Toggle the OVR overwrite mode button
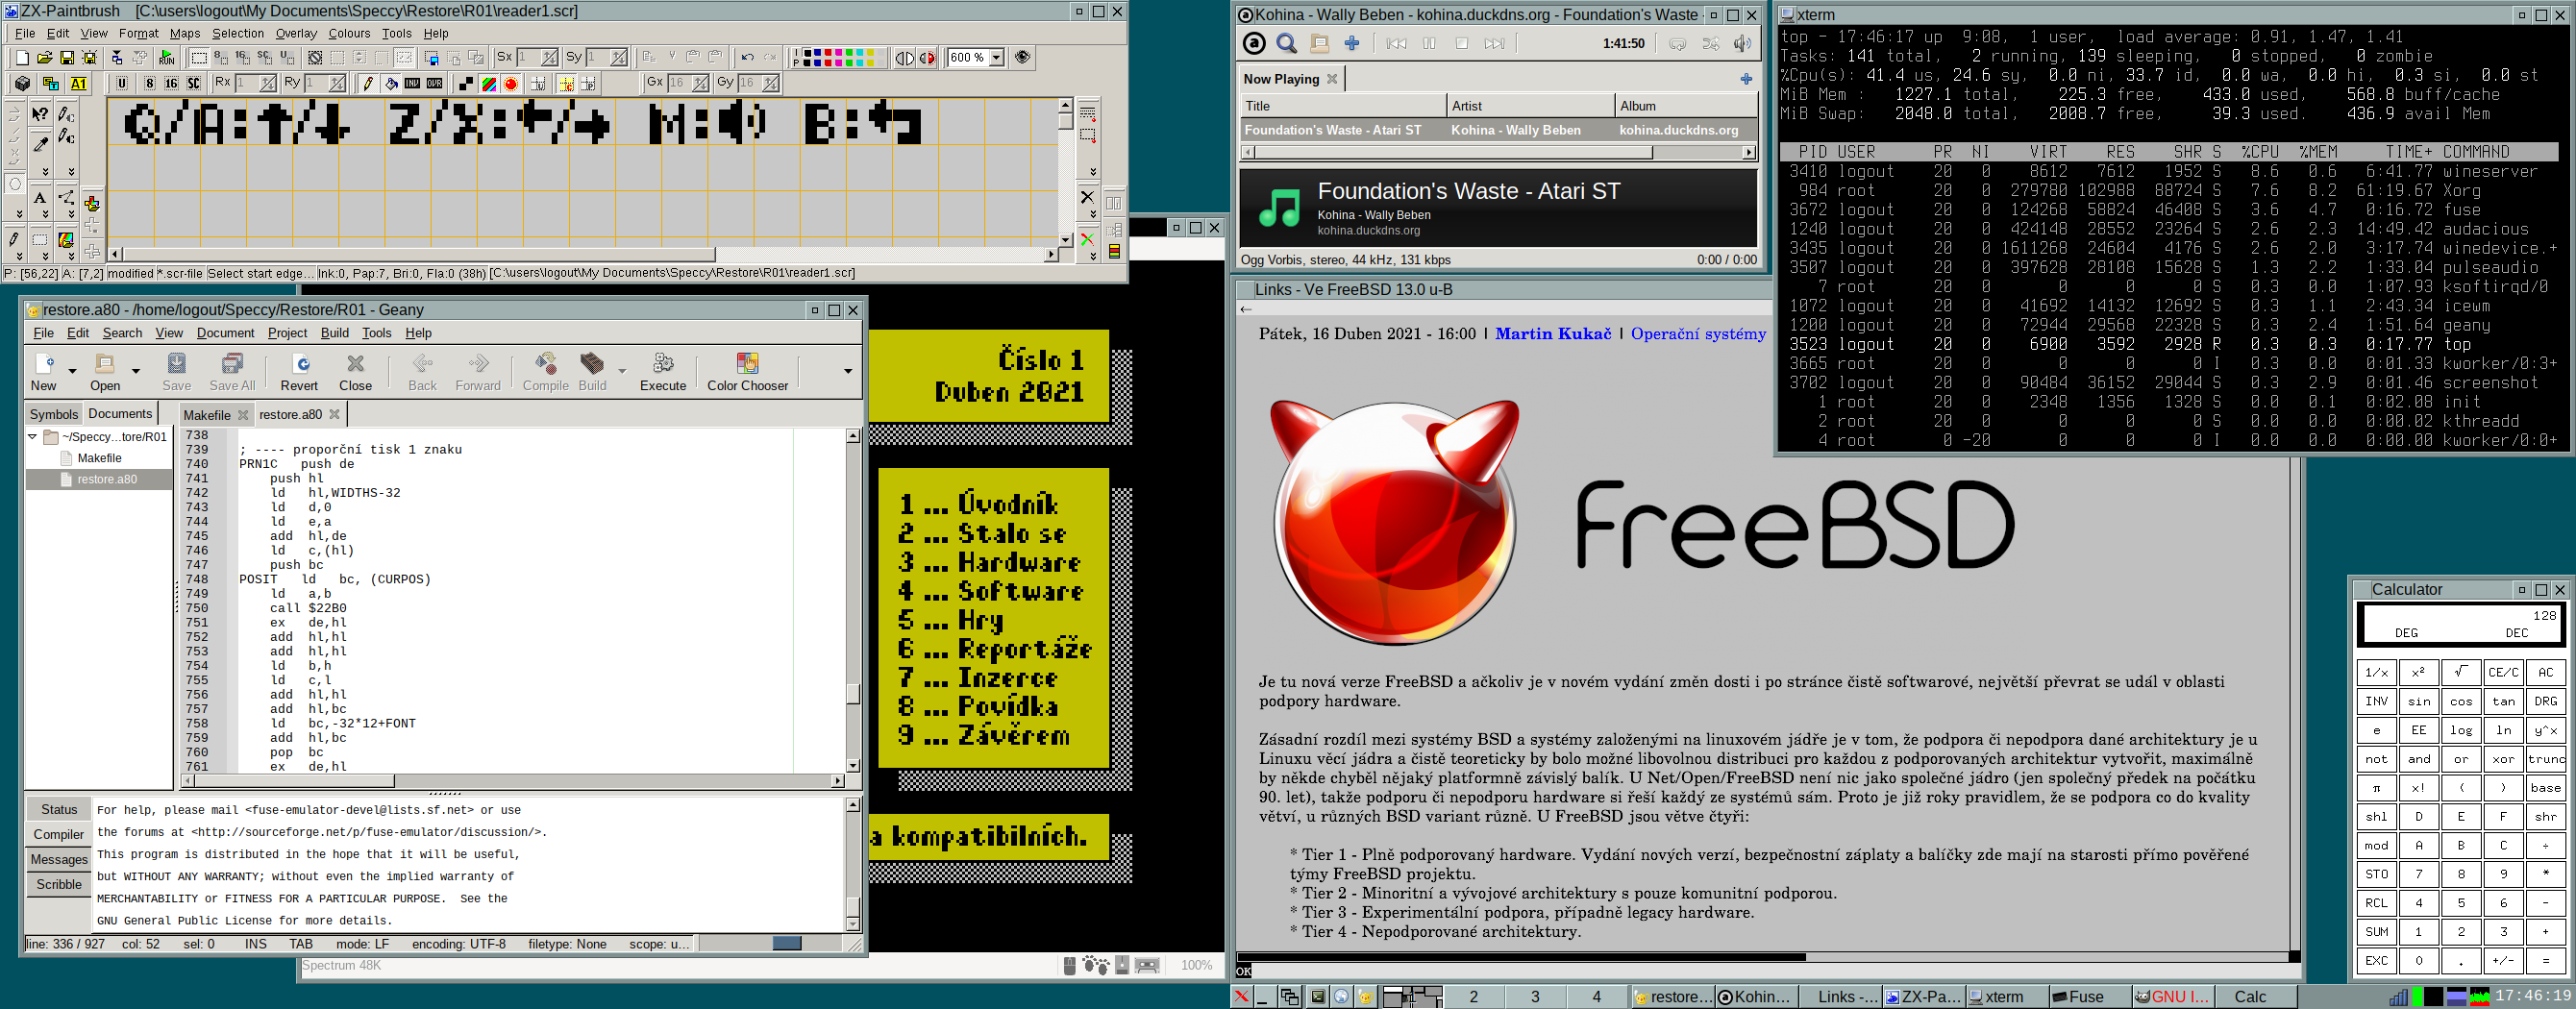The height and width of the screenshot is (1009, 2576). click(434, 84)
